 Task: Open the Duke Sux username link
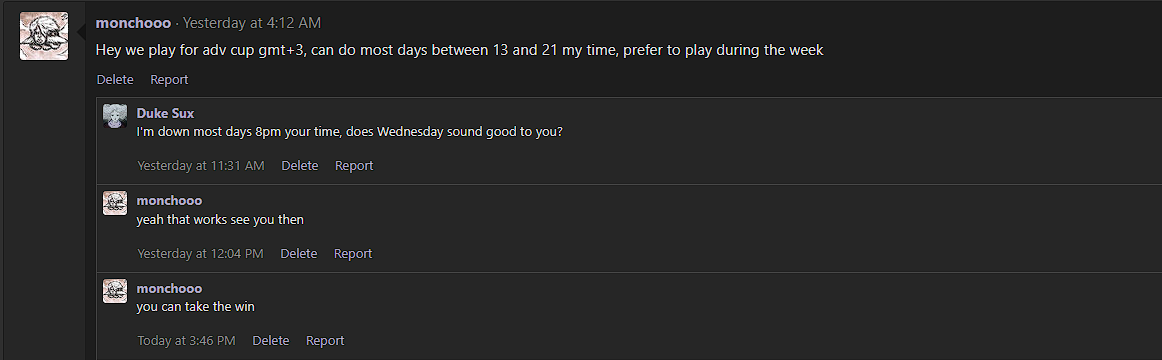point(165,113)
